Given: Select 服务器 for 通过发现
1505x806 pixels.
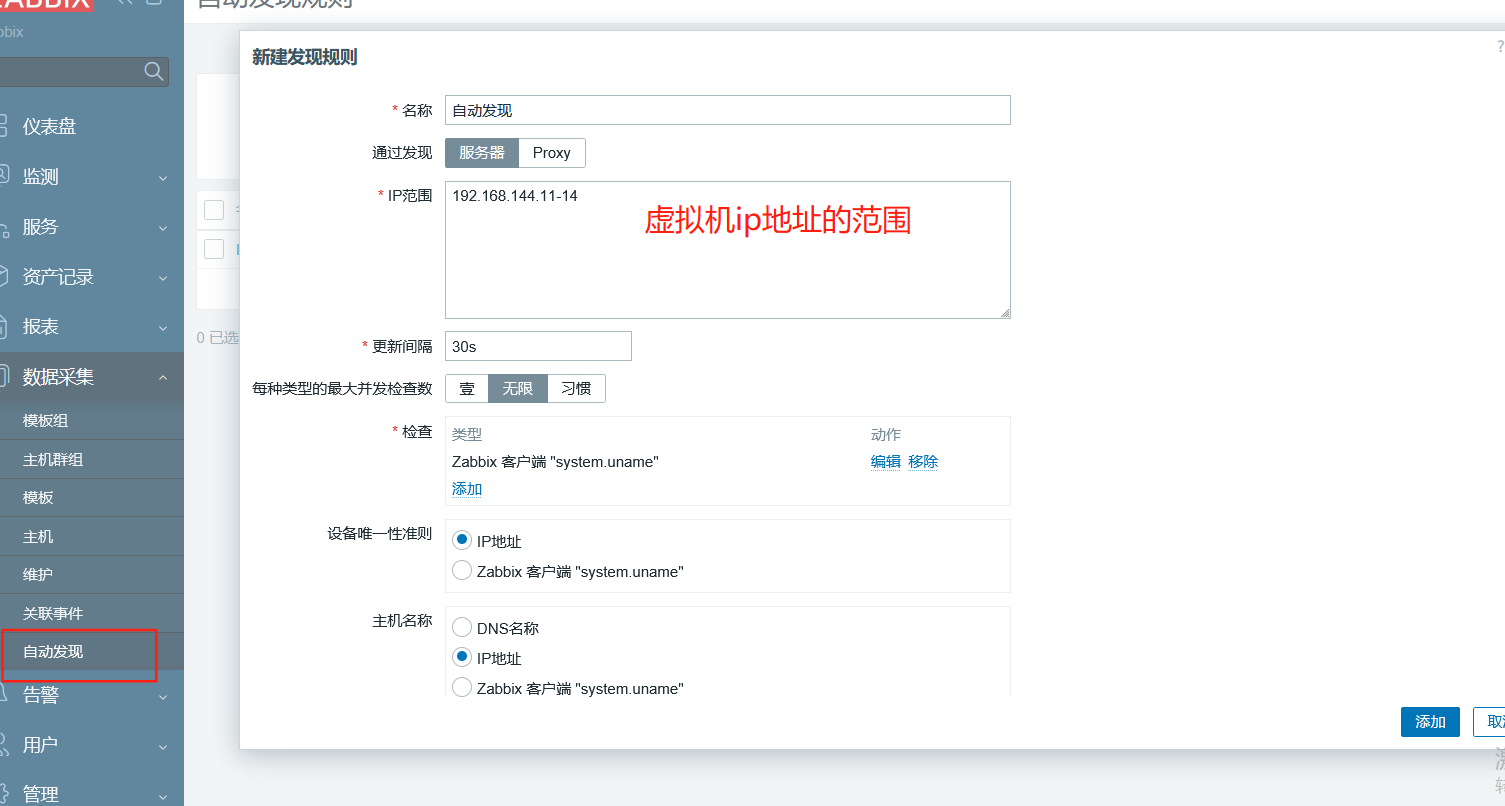Looking at the screenshot, I should (482, 153).
